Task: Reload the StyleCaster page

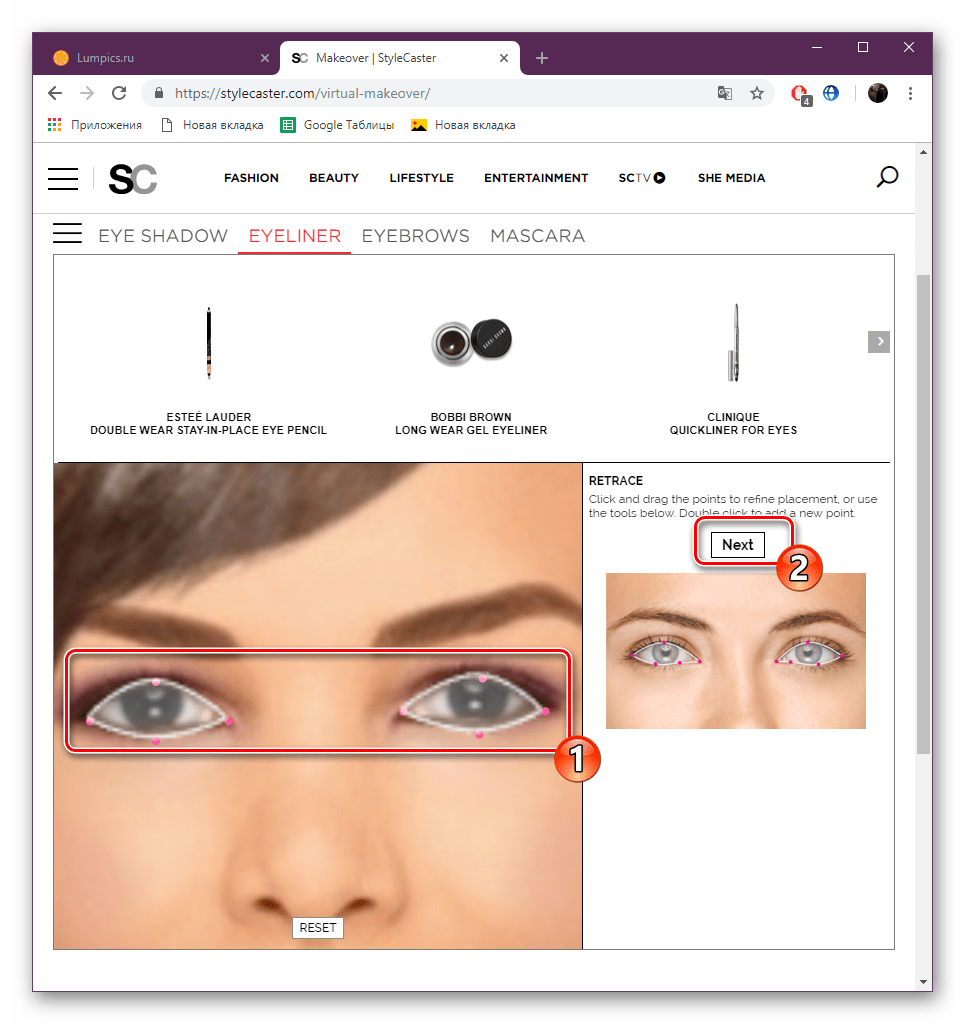Action: point(119,93)
